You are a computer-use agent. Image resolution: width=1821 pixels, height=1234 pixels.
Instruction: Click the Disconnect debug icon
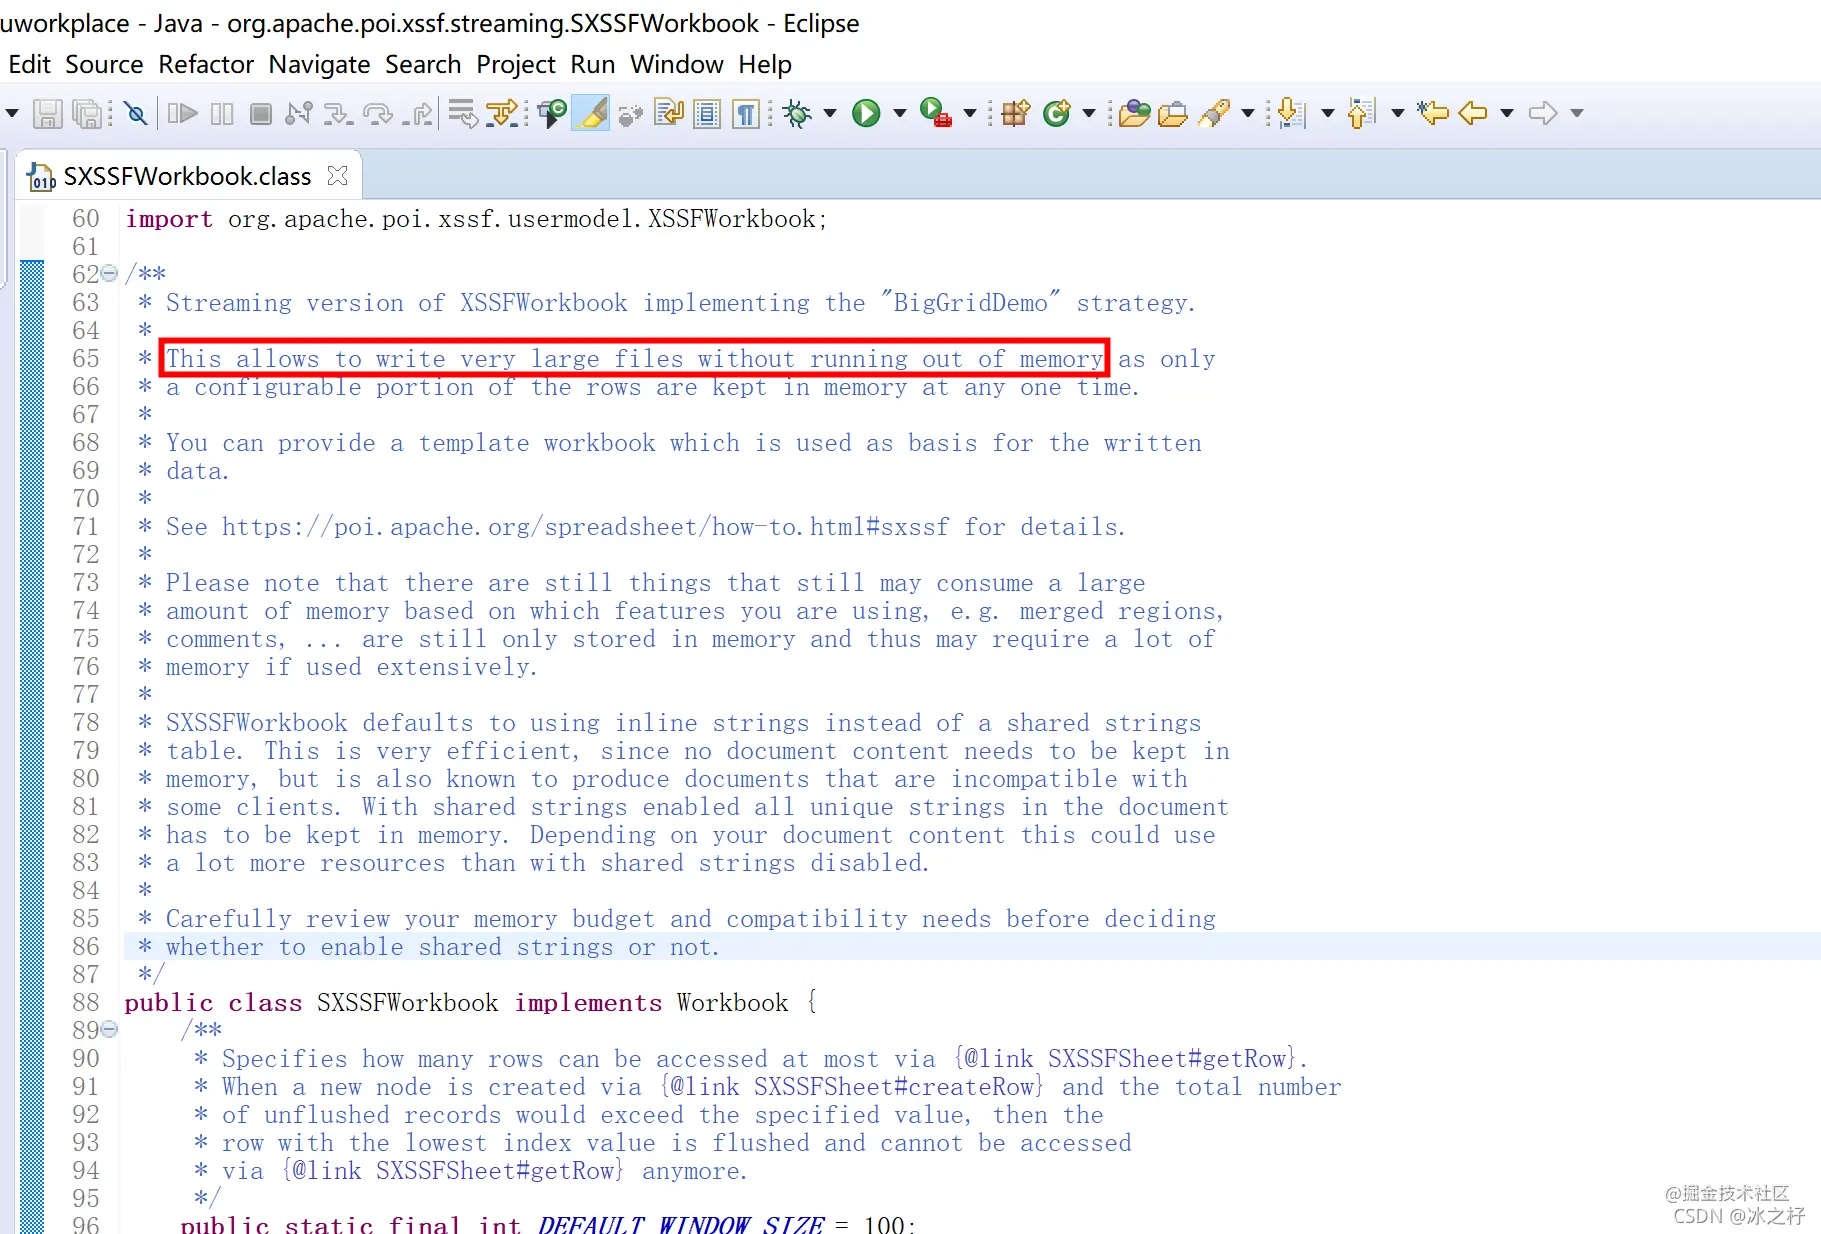click(299, 113)
